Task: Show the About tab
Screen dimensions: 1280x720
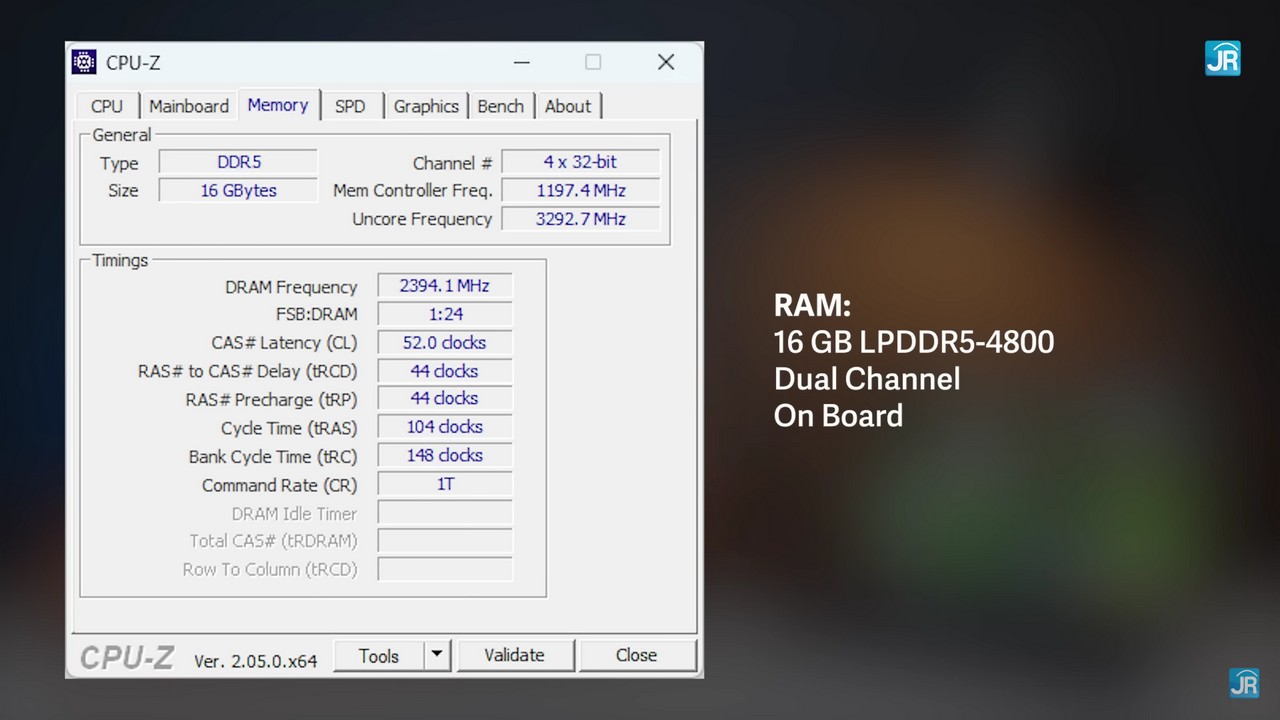Action: [x=568, y=106]
